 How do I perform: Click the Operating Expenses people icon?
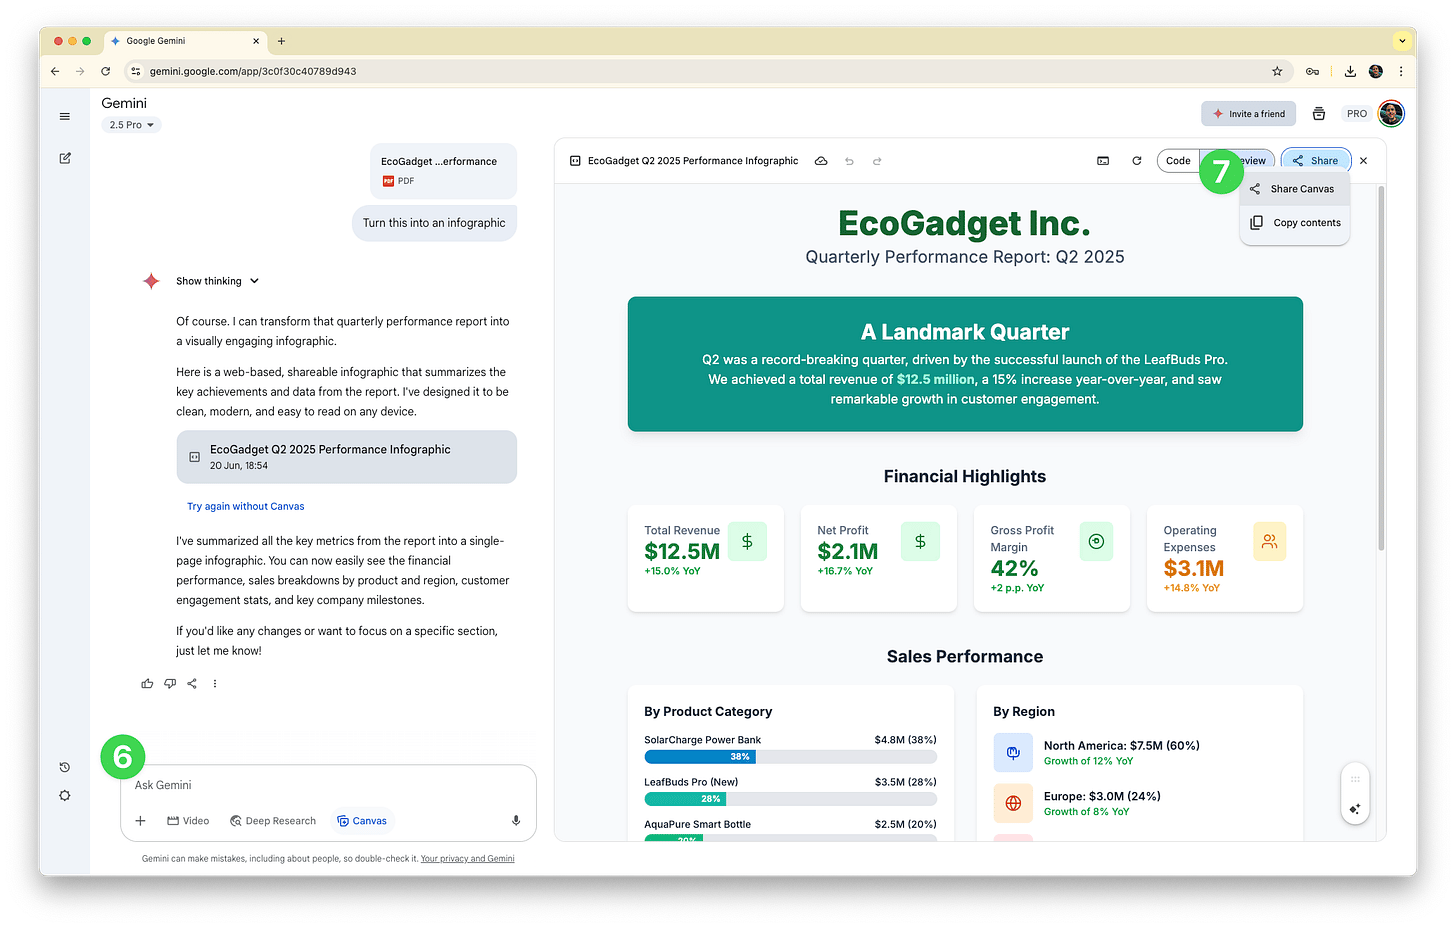1270,541
